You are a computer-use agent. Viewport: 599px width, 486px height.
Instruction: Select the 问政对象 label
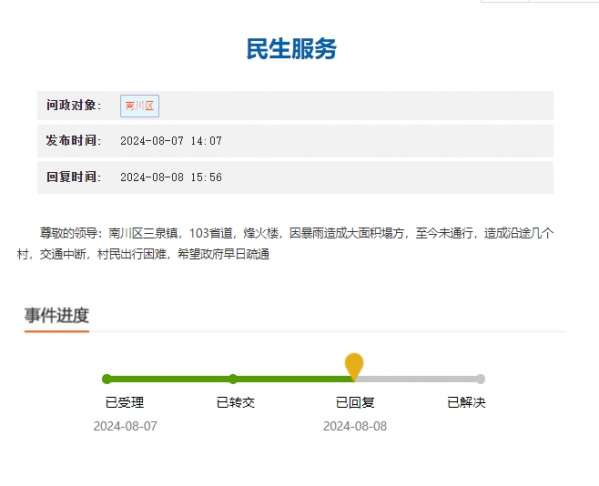point(74,105)
